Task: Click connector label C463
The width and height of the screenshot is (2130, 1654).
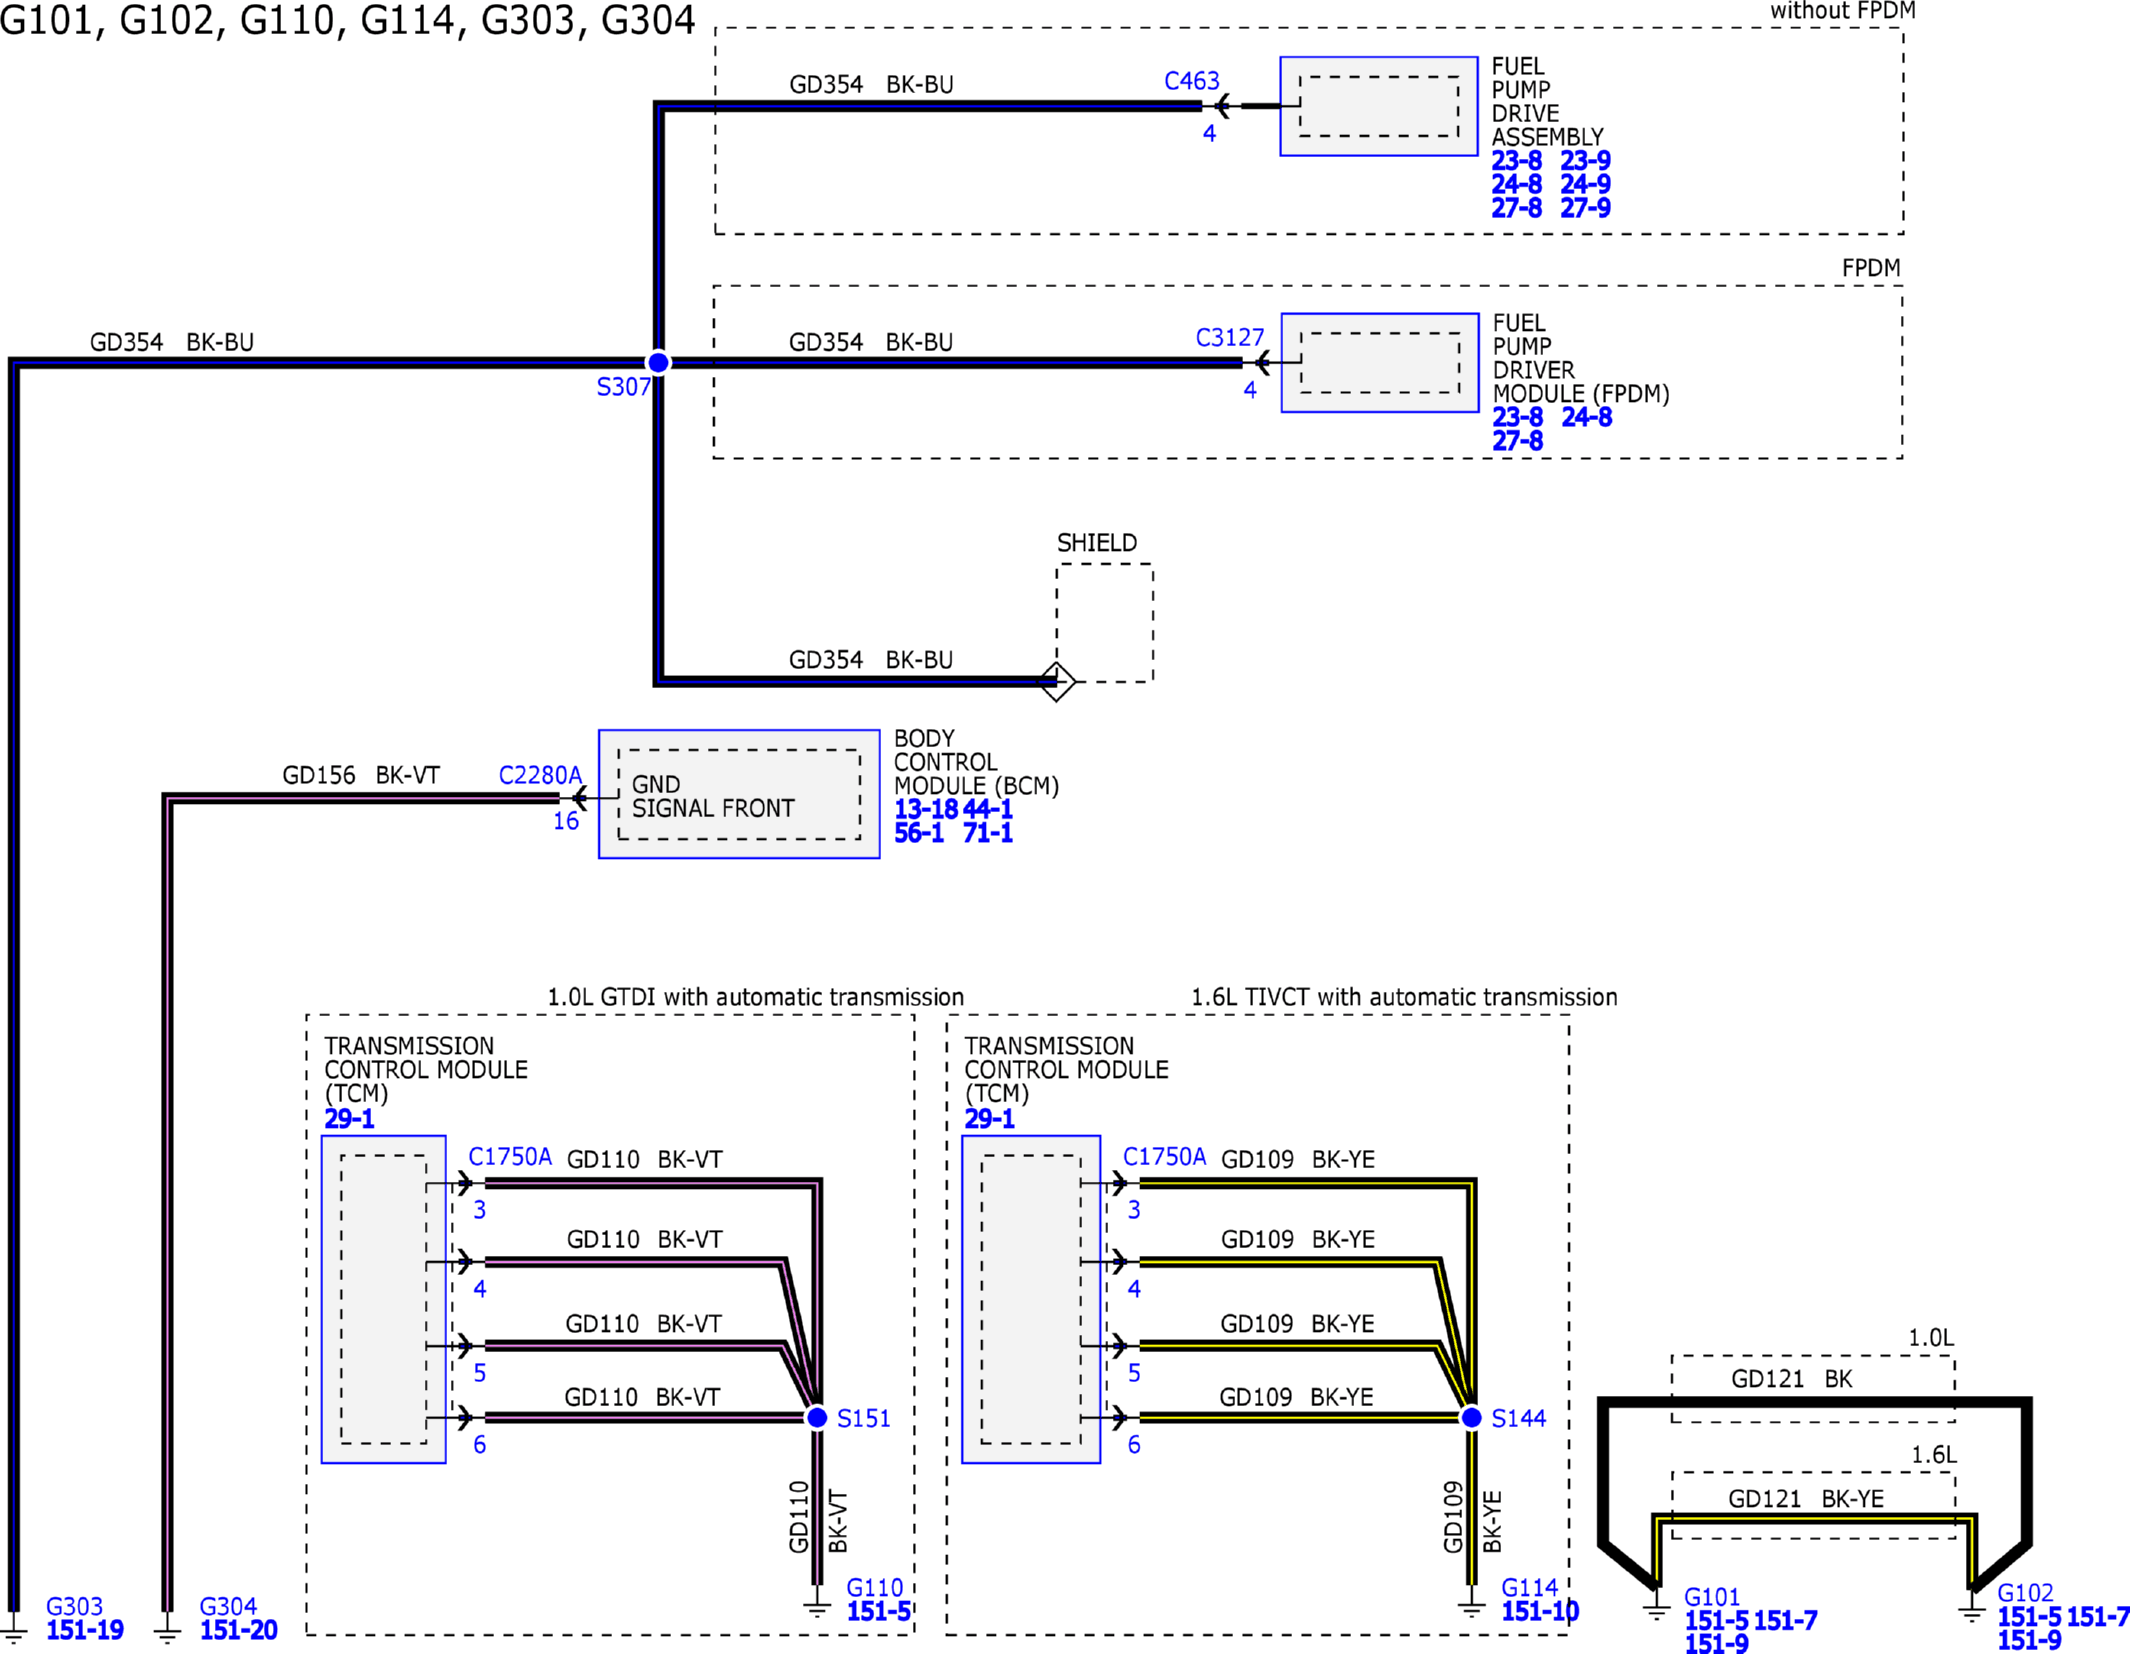Action: (1191, 81)
